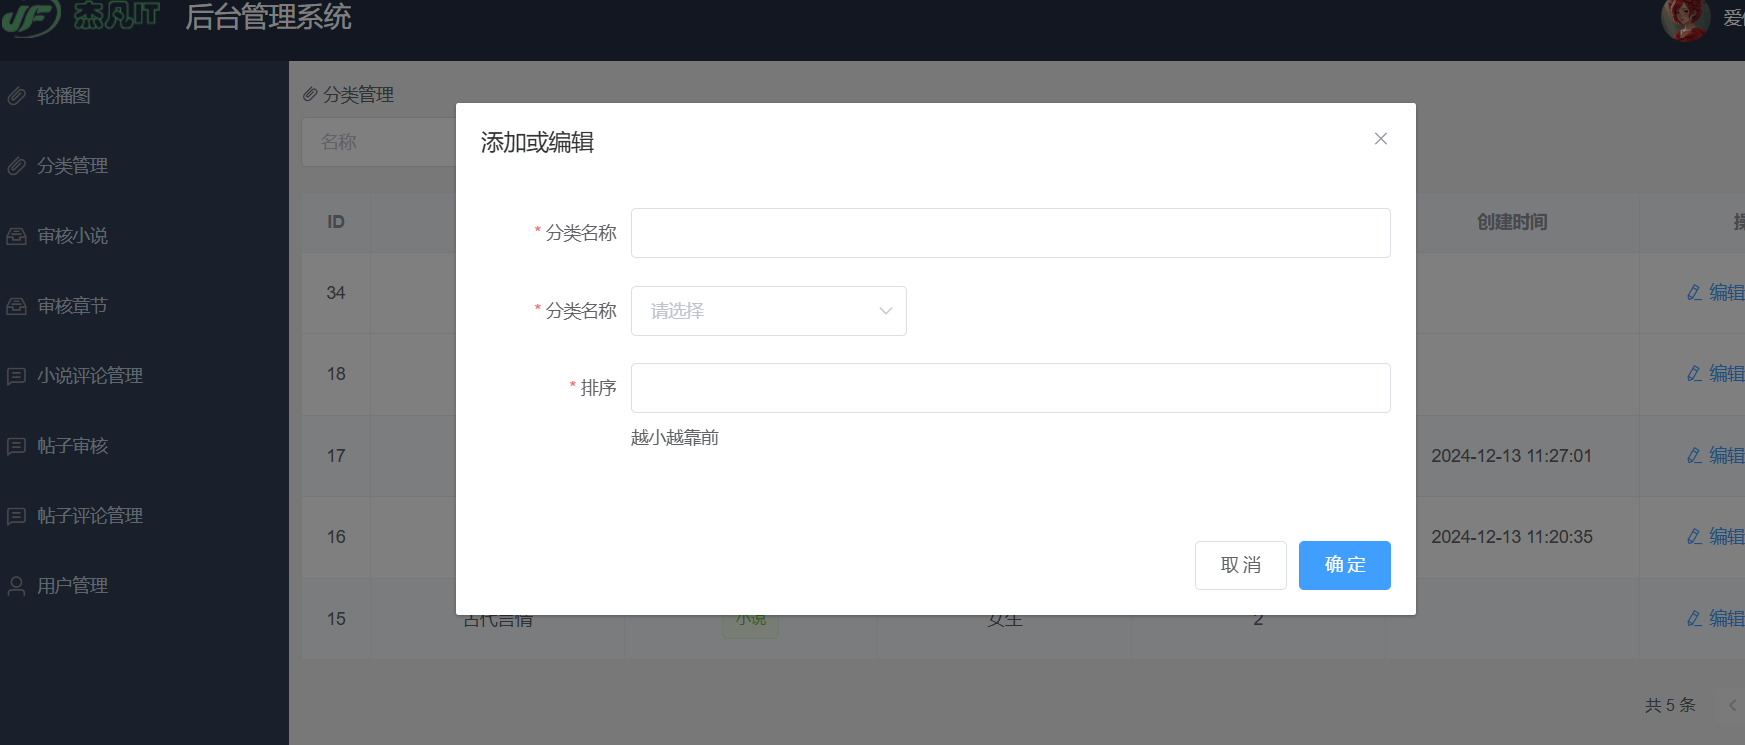Click the 分类管理 breadcrumb icon
Image resolution: width=1745 pixels, height=745 pixels.
(x=310, y=95)
